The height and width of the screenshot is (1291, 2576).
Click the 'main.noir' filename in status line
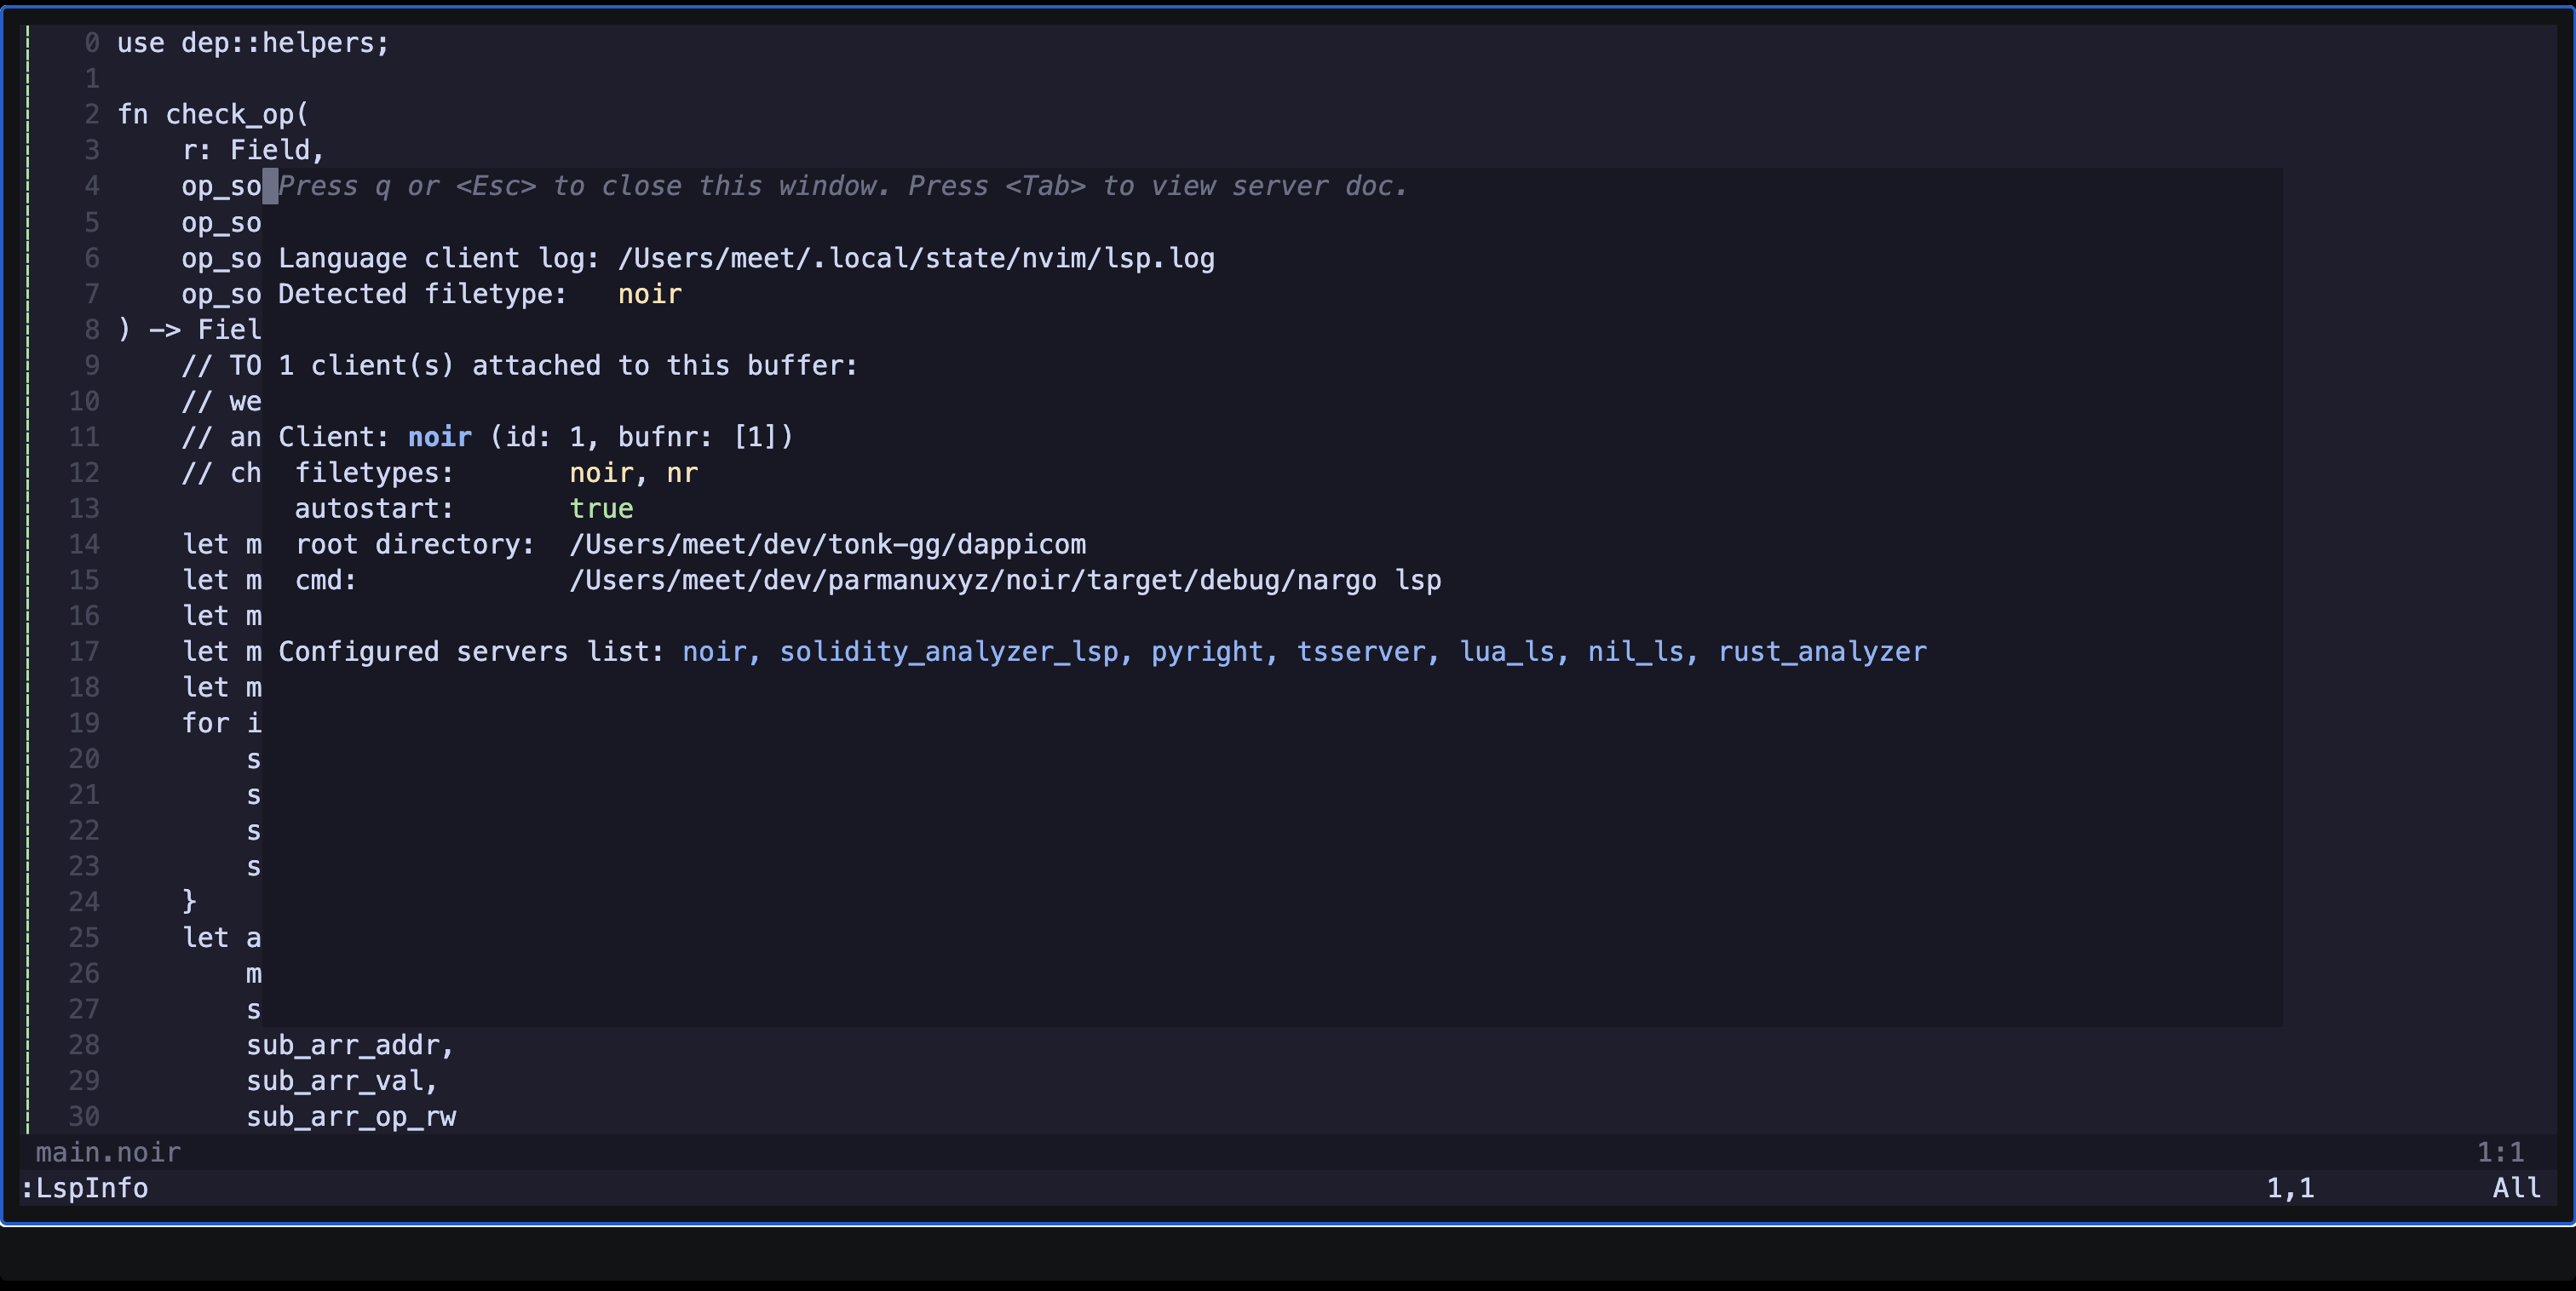[x=108, y=1152]
